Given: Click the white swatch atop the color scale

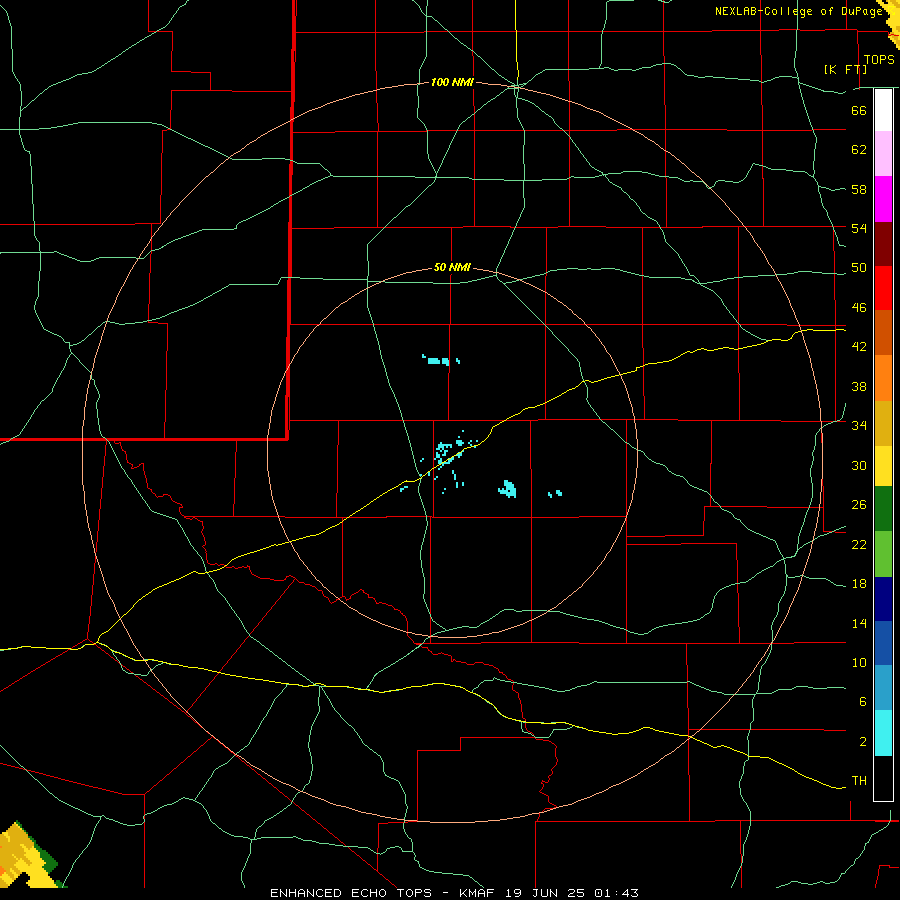Looking at the screenshot, I should tap(883, 110).
